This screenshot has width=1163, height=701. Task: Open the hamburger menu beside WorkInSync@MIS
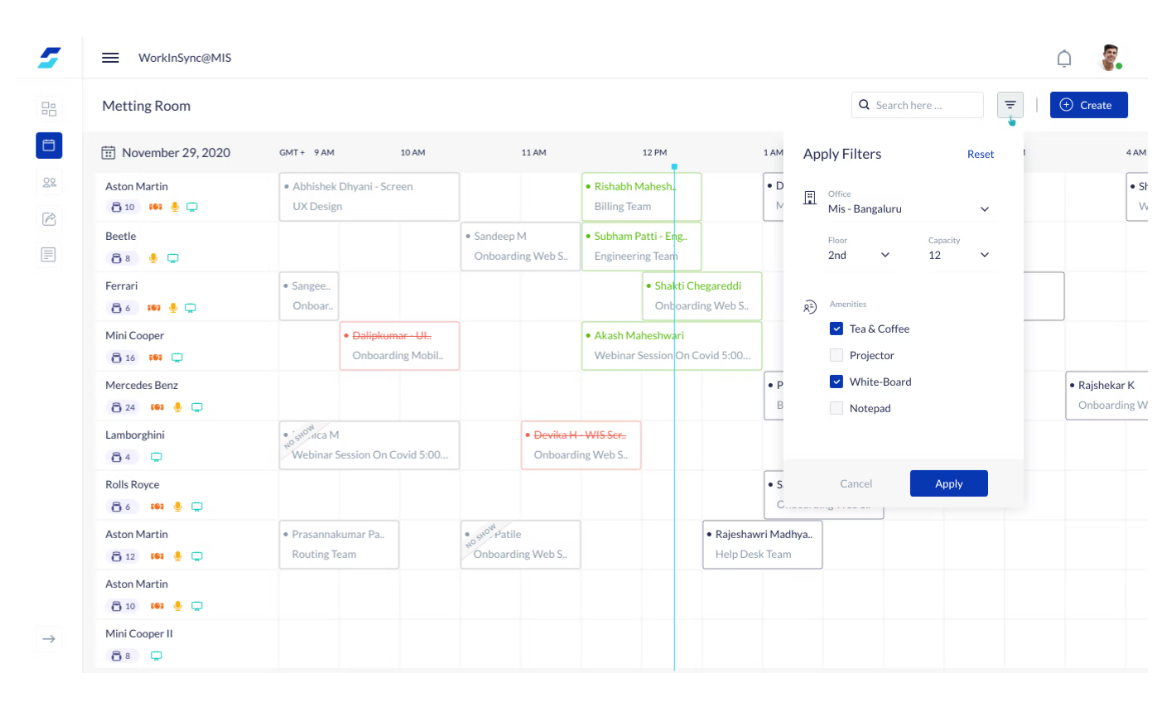110,58
